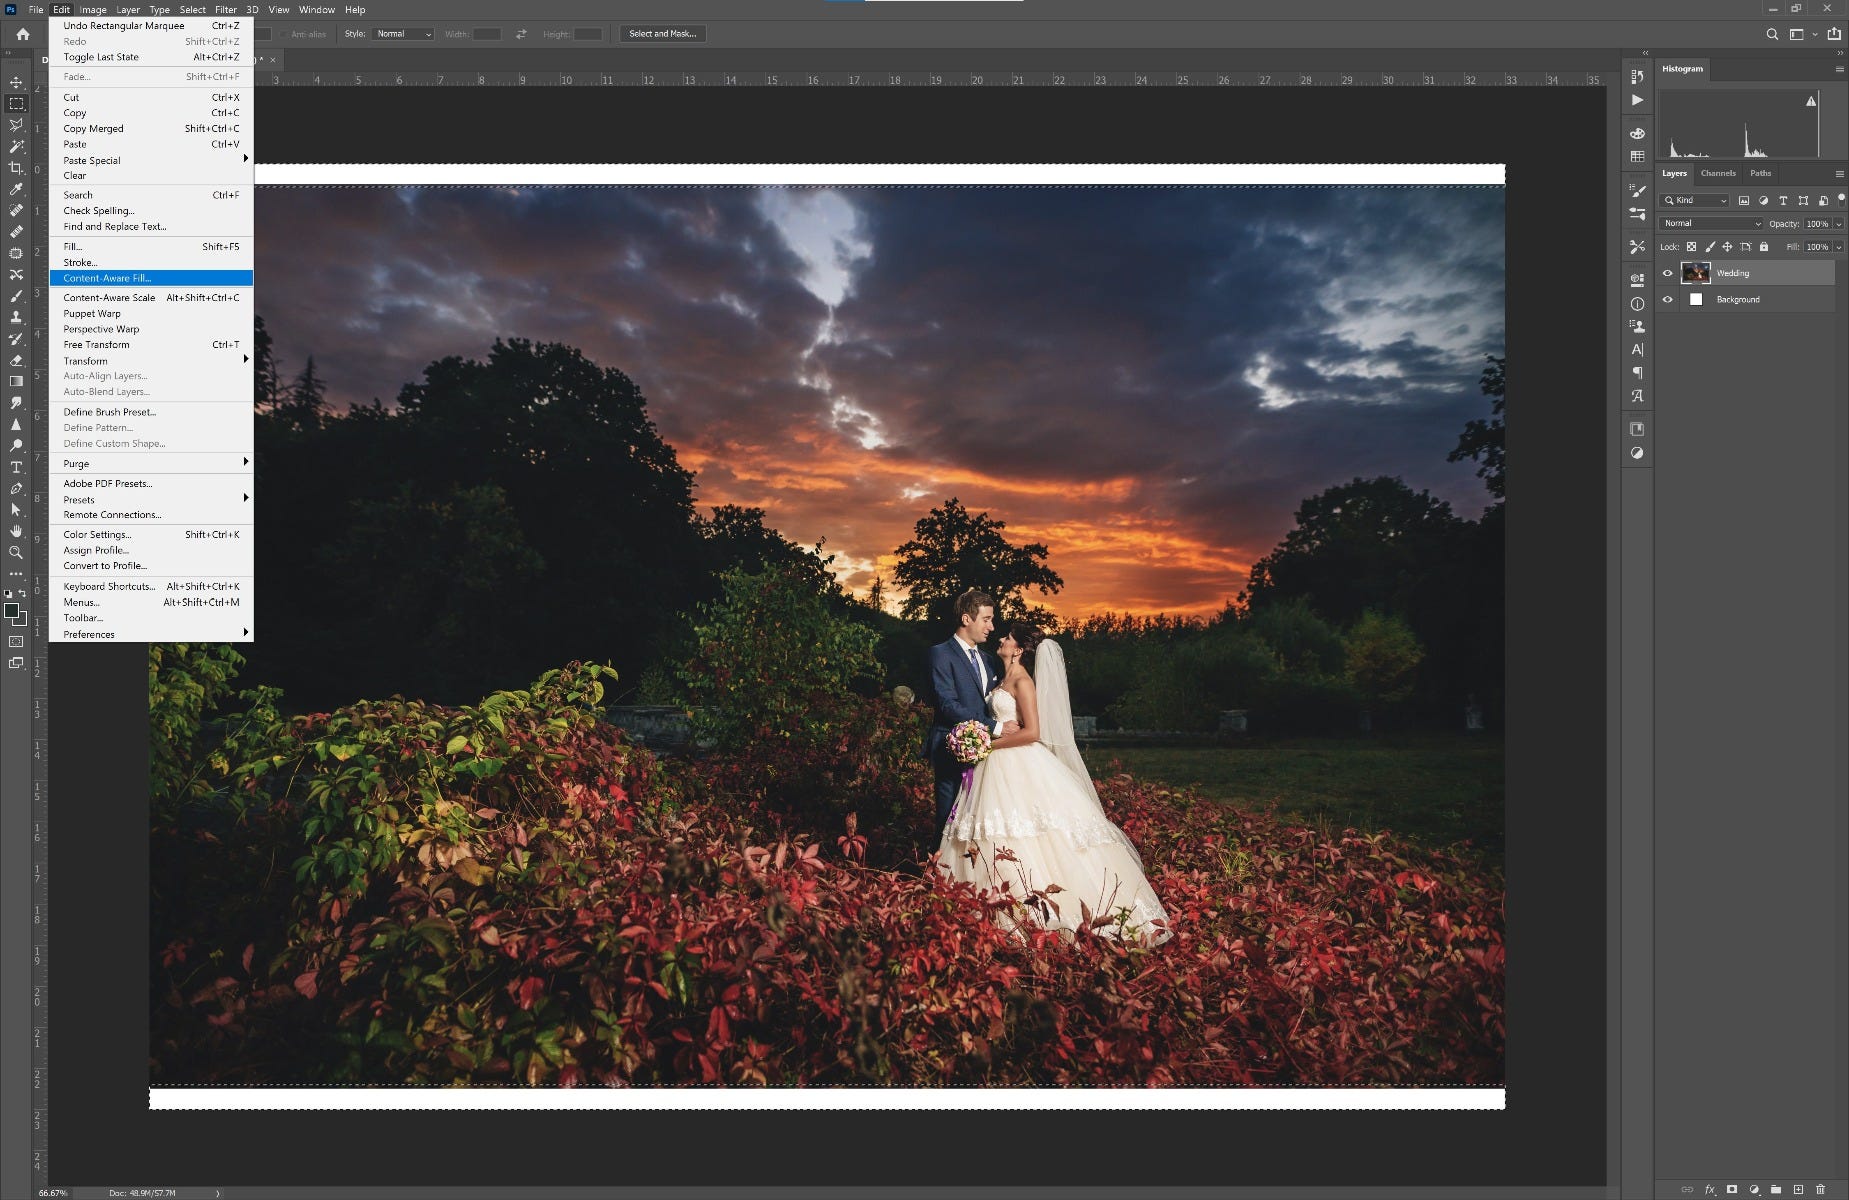Screen dimensions: 1849x1200
Task: Open the Swatches panel grid icon
Action: (x=1637, y=157)
